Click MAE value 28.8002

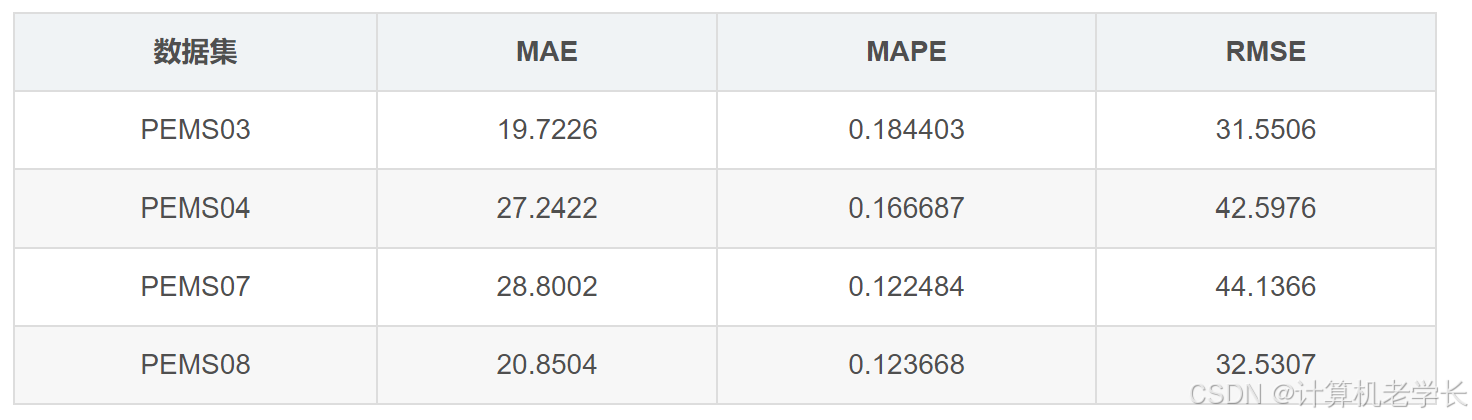point(547,287)
